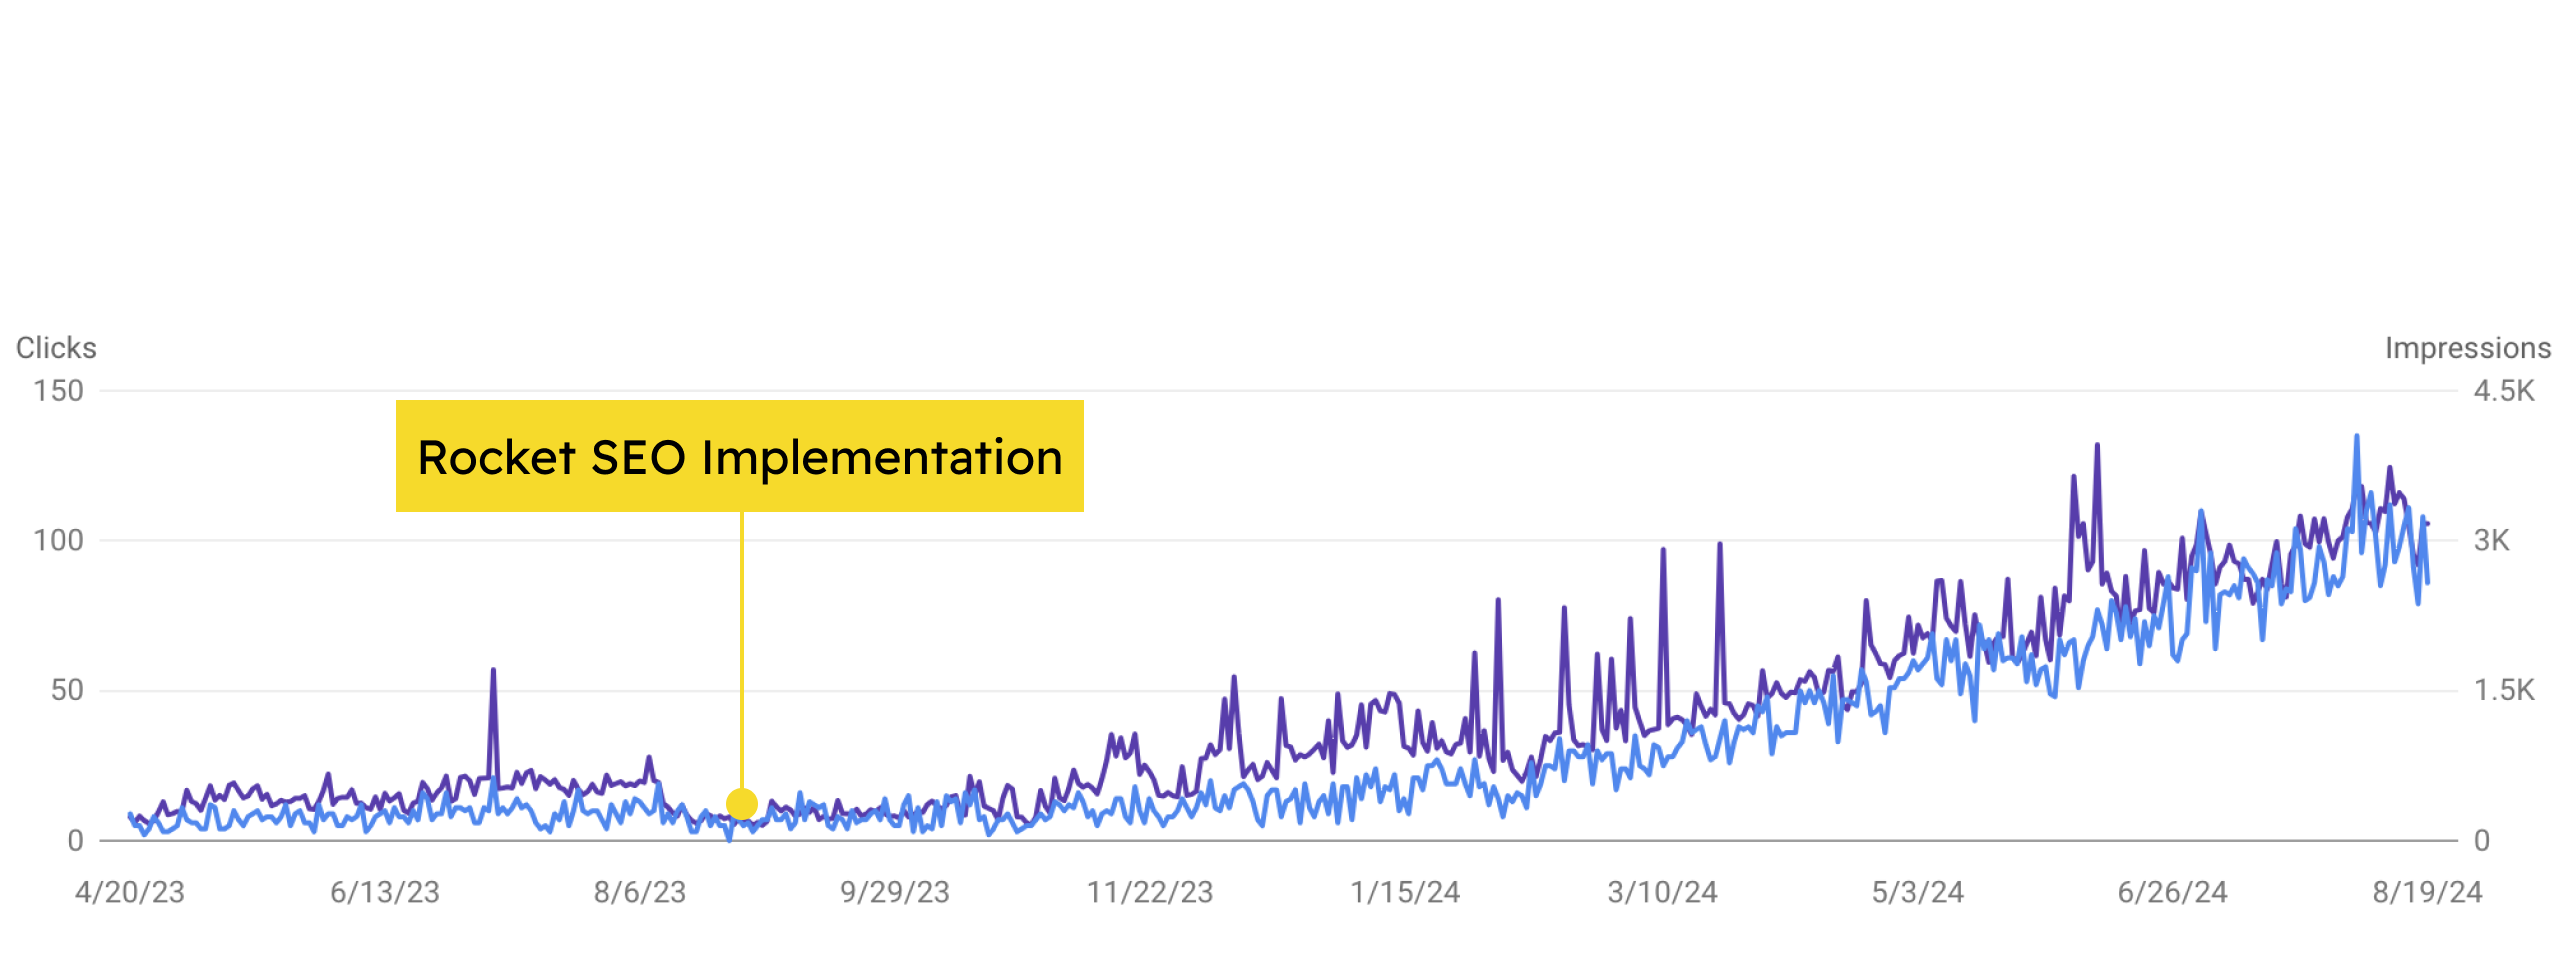Click the 4.5K Impressions axis value
2560x960 pixels.
[x=2504, y=391]
